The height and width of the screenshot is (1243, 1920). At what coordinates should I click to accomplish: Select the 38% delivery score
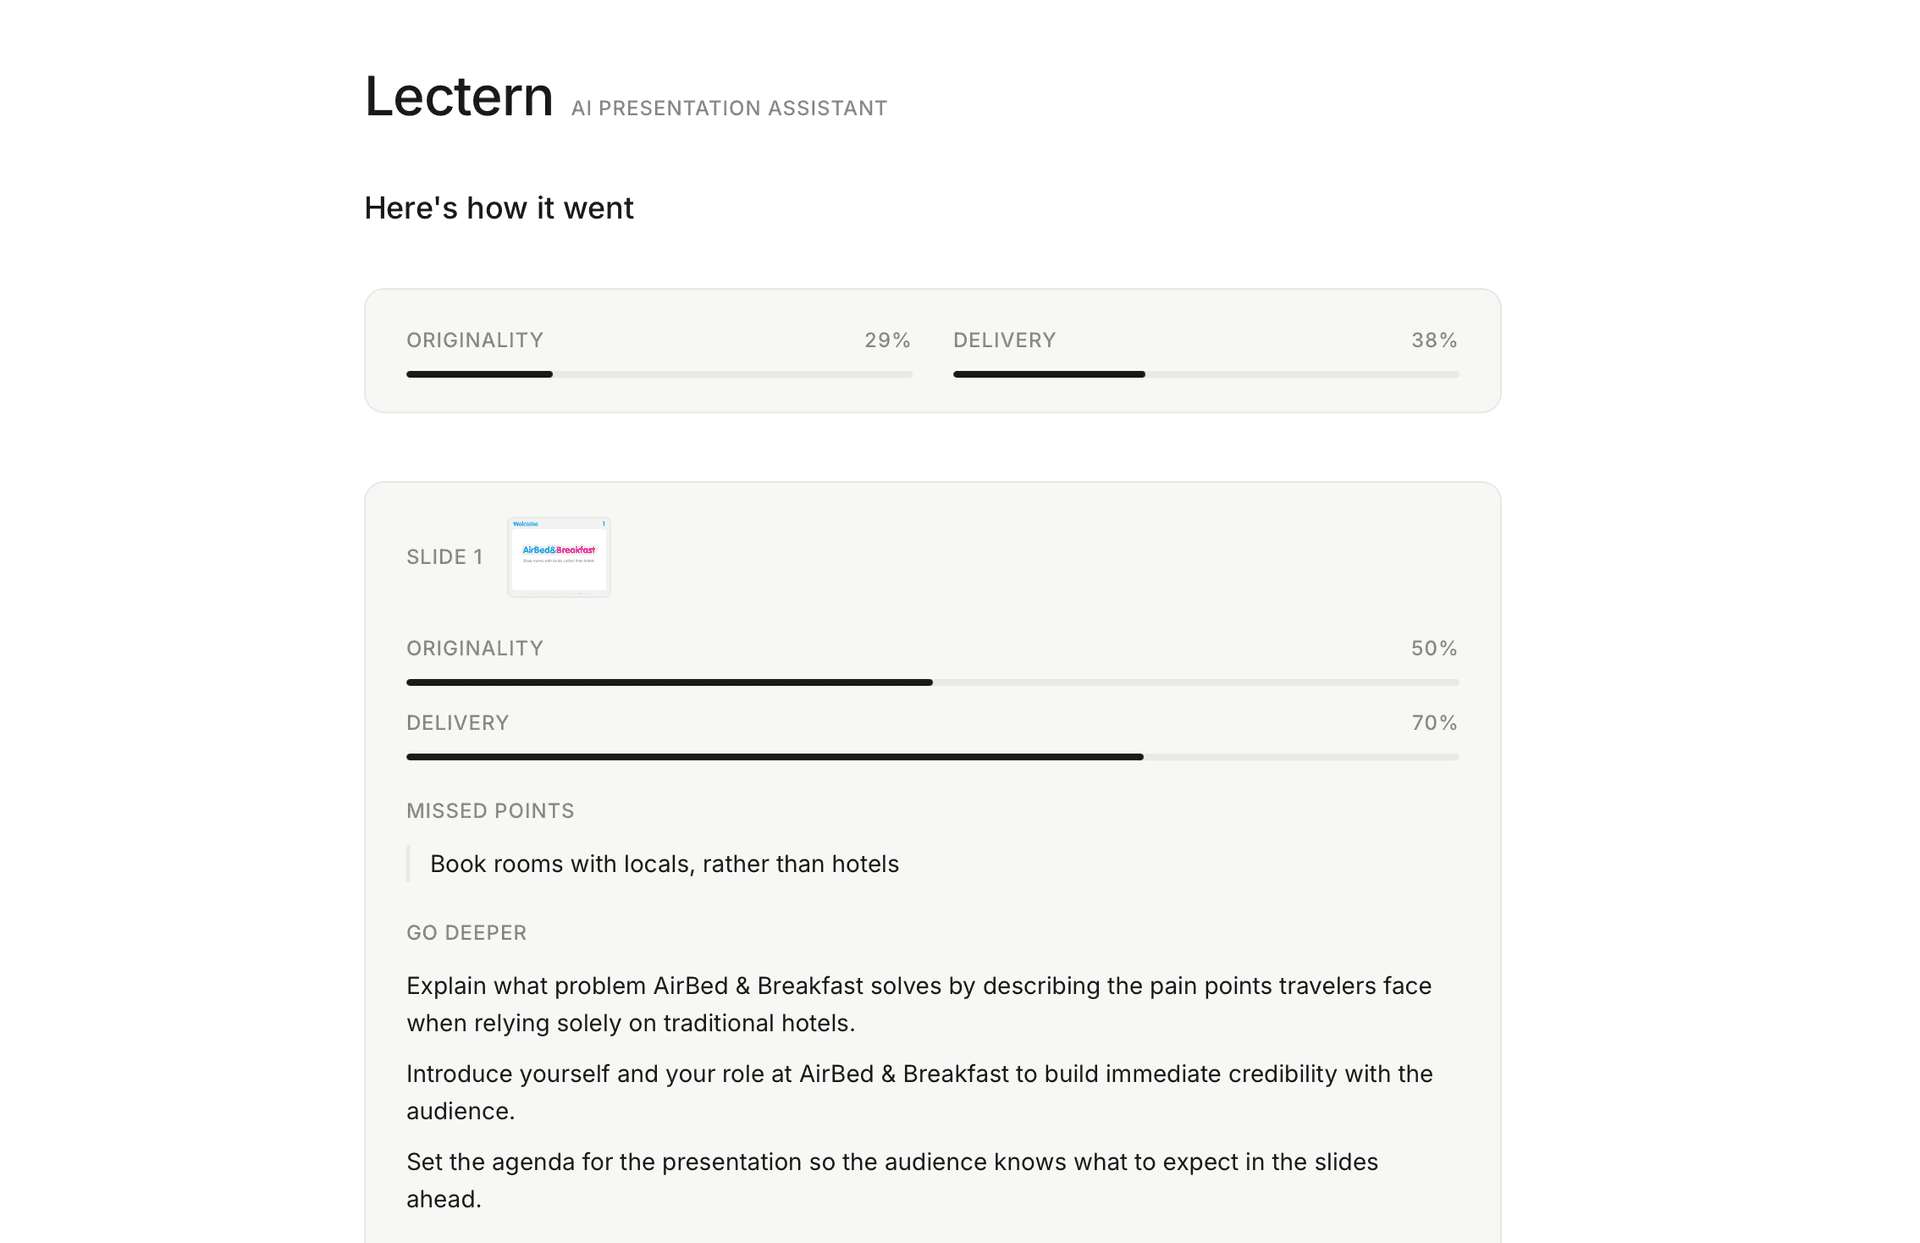click(x=1434, y=340)
